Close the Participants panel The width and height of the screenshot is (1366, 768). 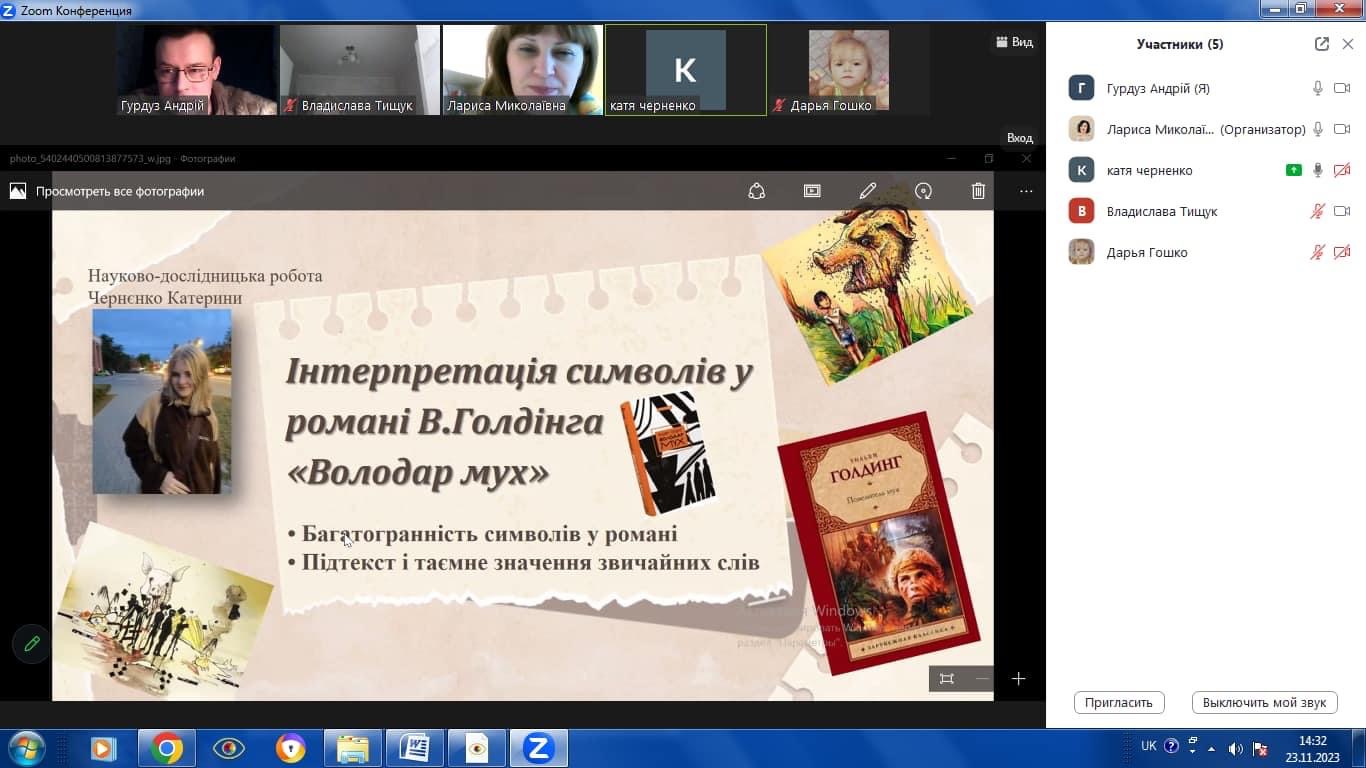1348,44
